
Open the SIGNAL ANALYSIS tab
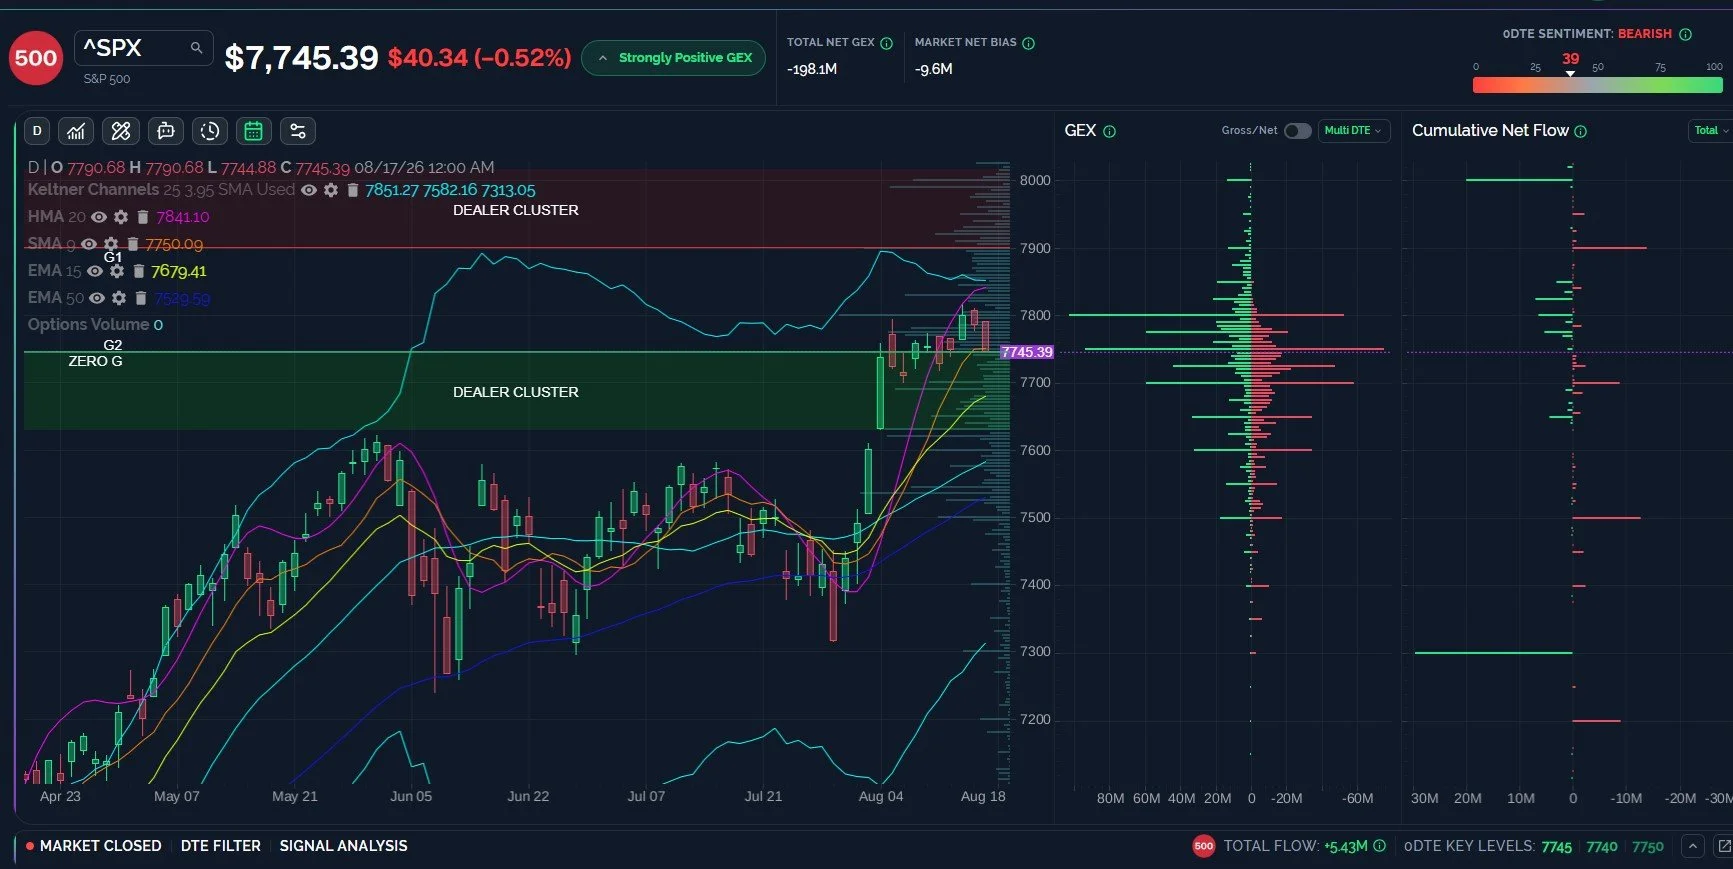pyautogui.click(x=343, y=846)
